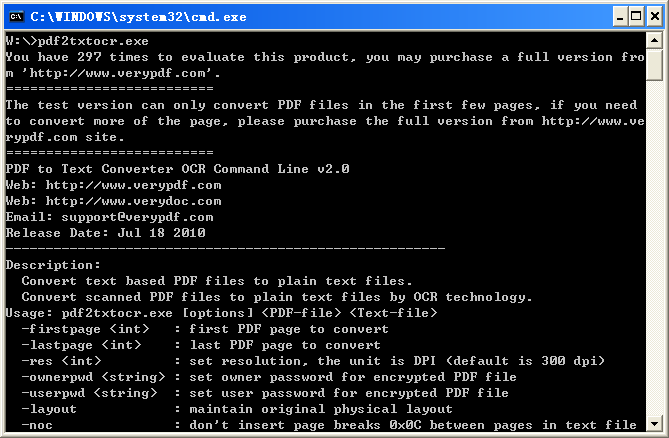669x438 pixels.
Task: Click the vertical scrollbar thumb
Action: click(x=654, y=64)
